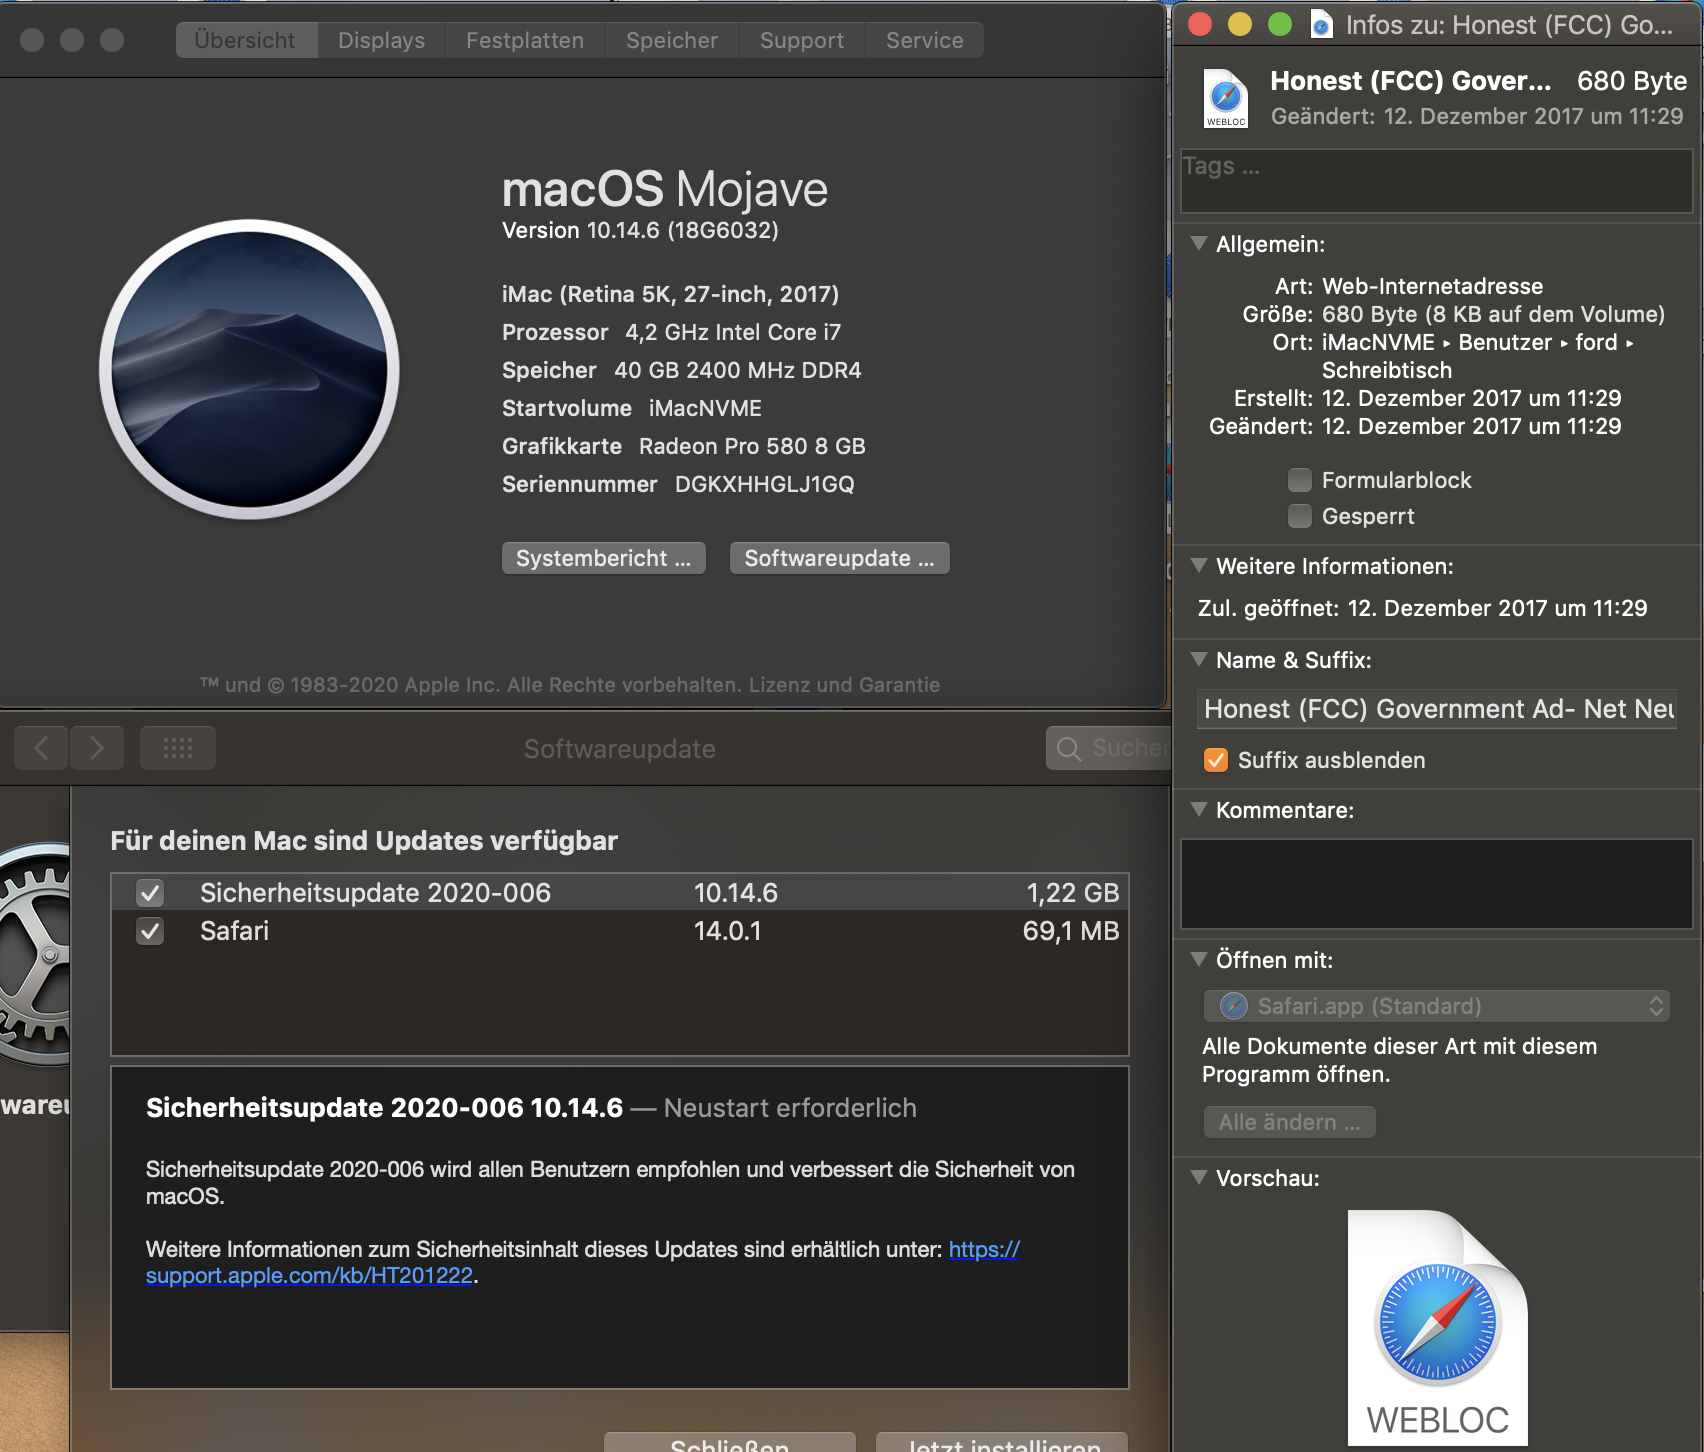Click the macOS Mojave logo image

tap(249, 369)
